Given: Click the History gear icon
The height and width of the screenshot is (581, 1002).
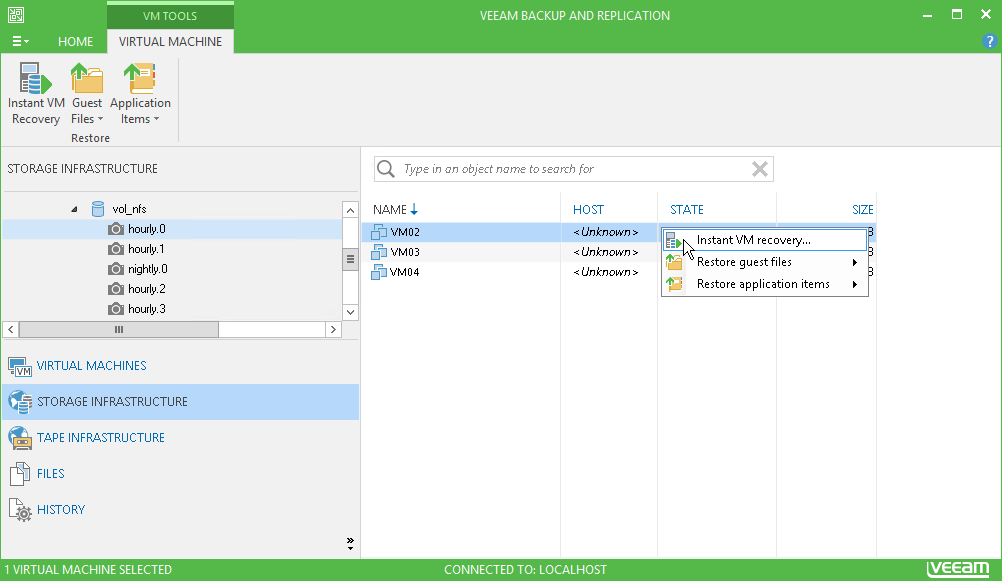Looking at the screenshot, I should (x=20, y=509).
